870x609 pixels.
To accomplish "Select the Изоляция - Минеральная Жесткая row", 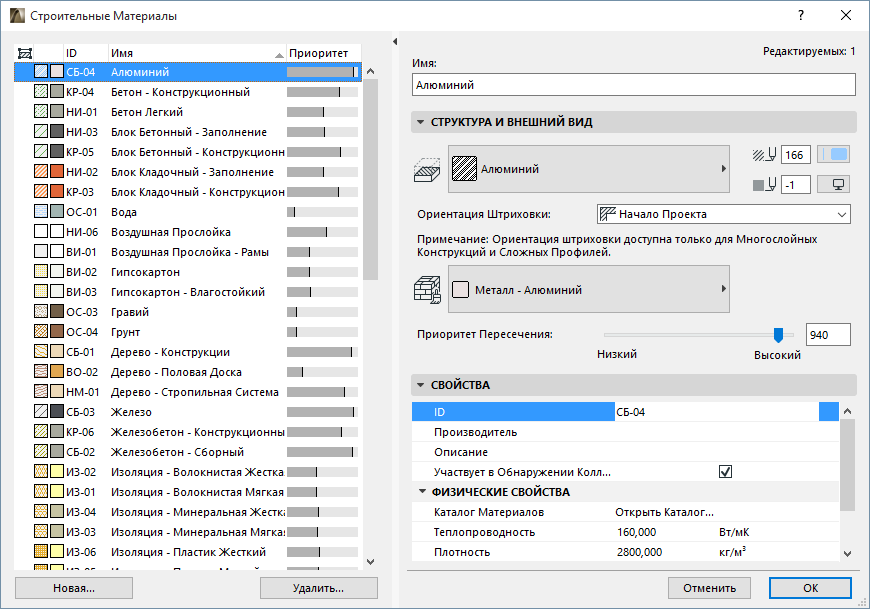I will click(x=188, y=511).
